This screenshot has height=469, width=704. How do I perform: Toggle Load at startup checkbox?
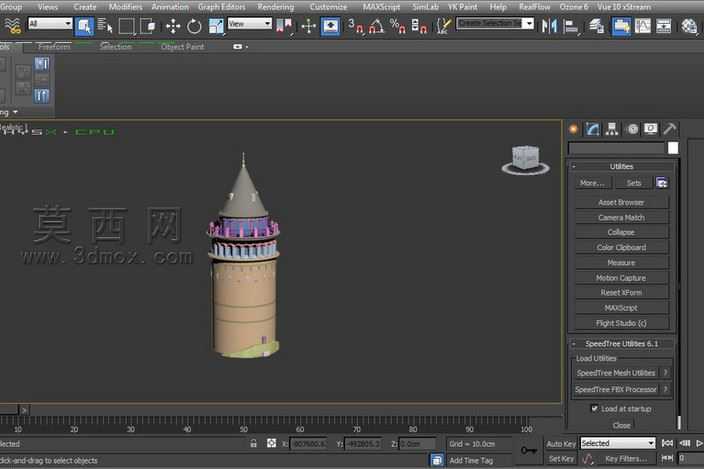point(594,408)
